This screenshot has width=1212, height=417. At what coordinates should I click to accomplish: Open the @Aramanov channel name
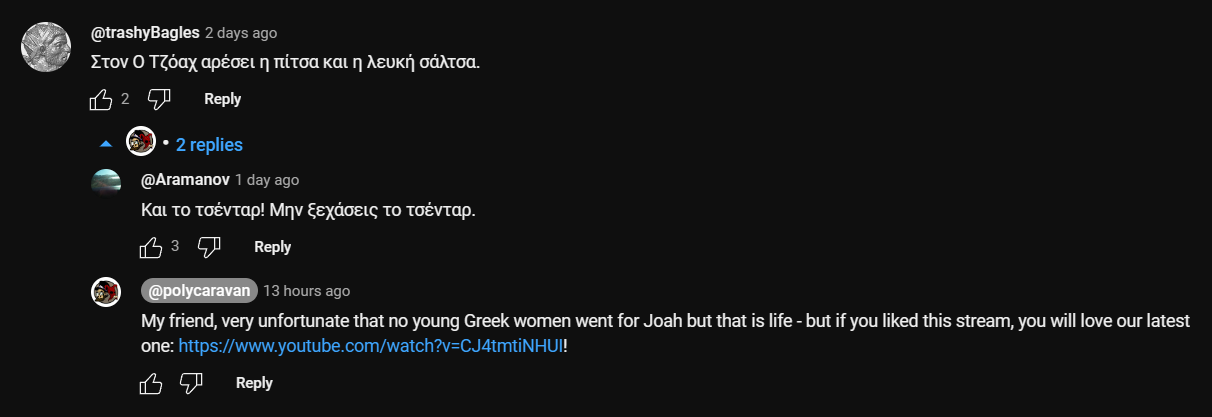point(186,180)
